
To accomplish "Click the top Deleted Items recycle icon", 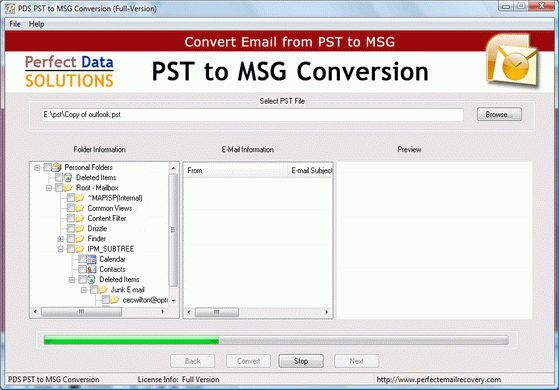I will click(x=68, y=178).
